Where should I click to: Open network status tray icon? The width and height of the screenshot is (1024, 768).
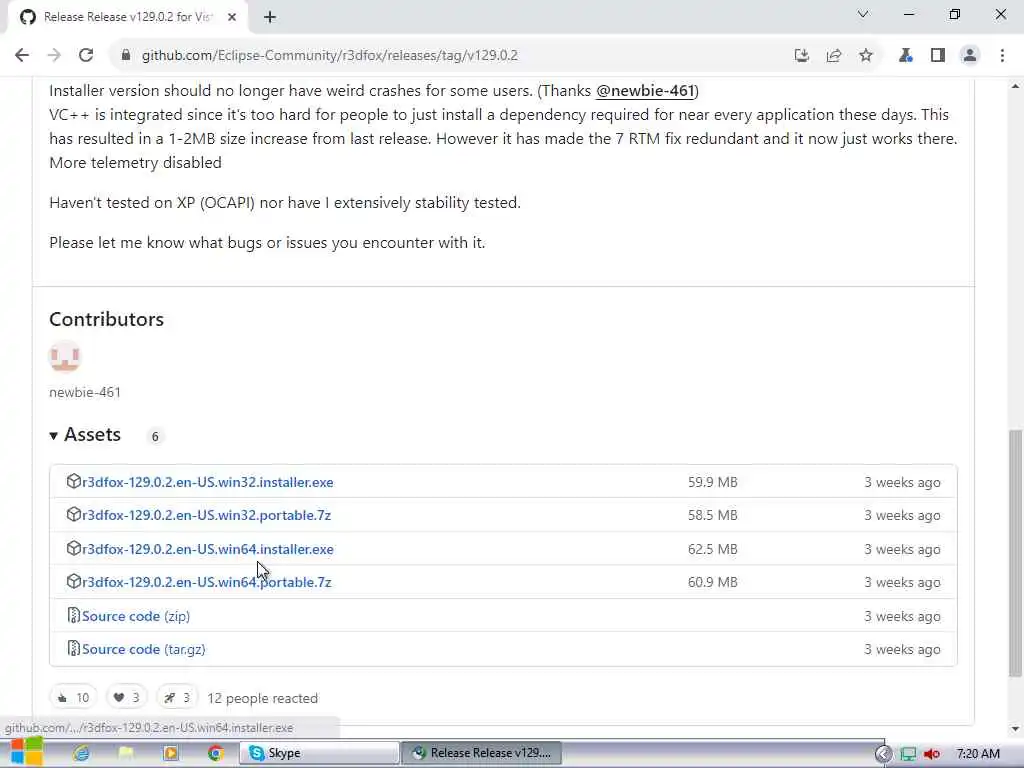coord(908,754)
